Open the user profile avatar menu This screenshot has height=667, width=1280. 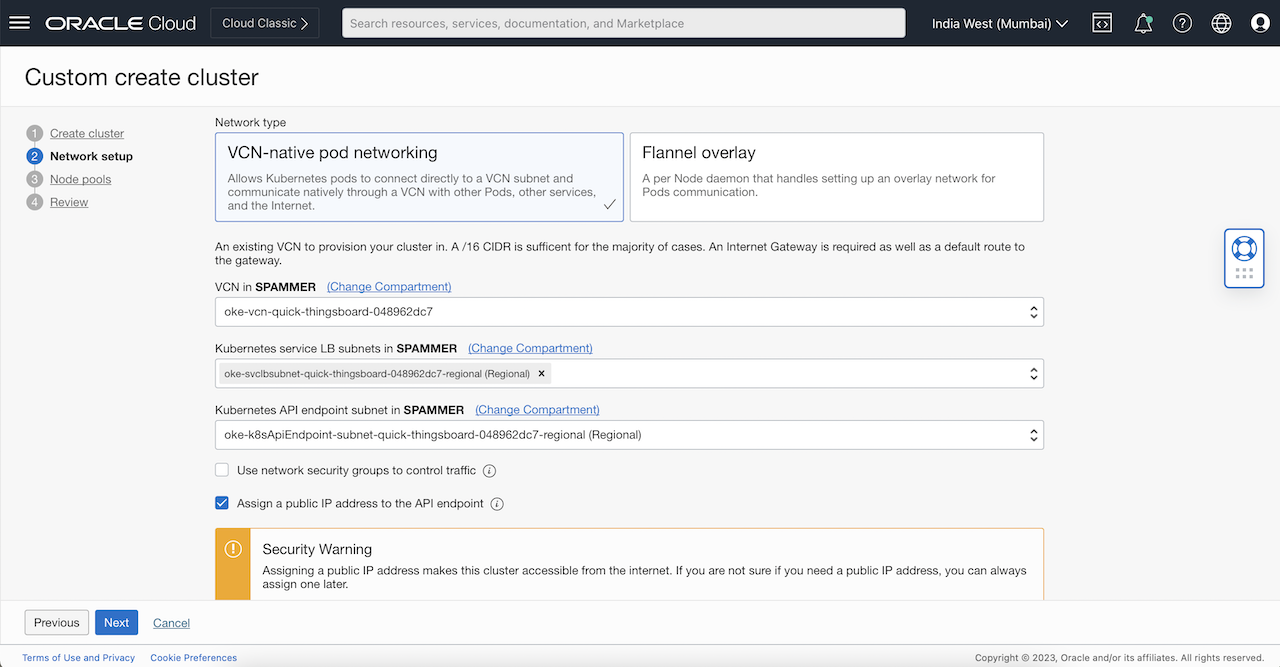(x=1260, y=23)
